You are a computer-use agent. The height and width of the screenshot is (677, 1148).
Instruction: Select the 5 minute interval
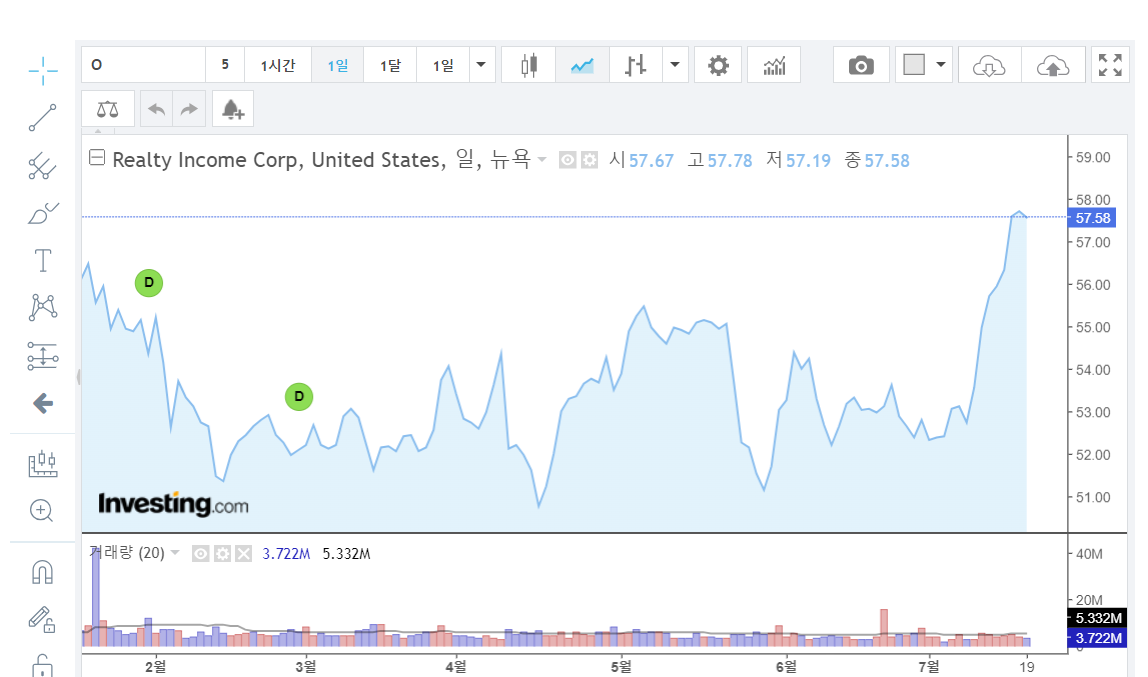225,65
